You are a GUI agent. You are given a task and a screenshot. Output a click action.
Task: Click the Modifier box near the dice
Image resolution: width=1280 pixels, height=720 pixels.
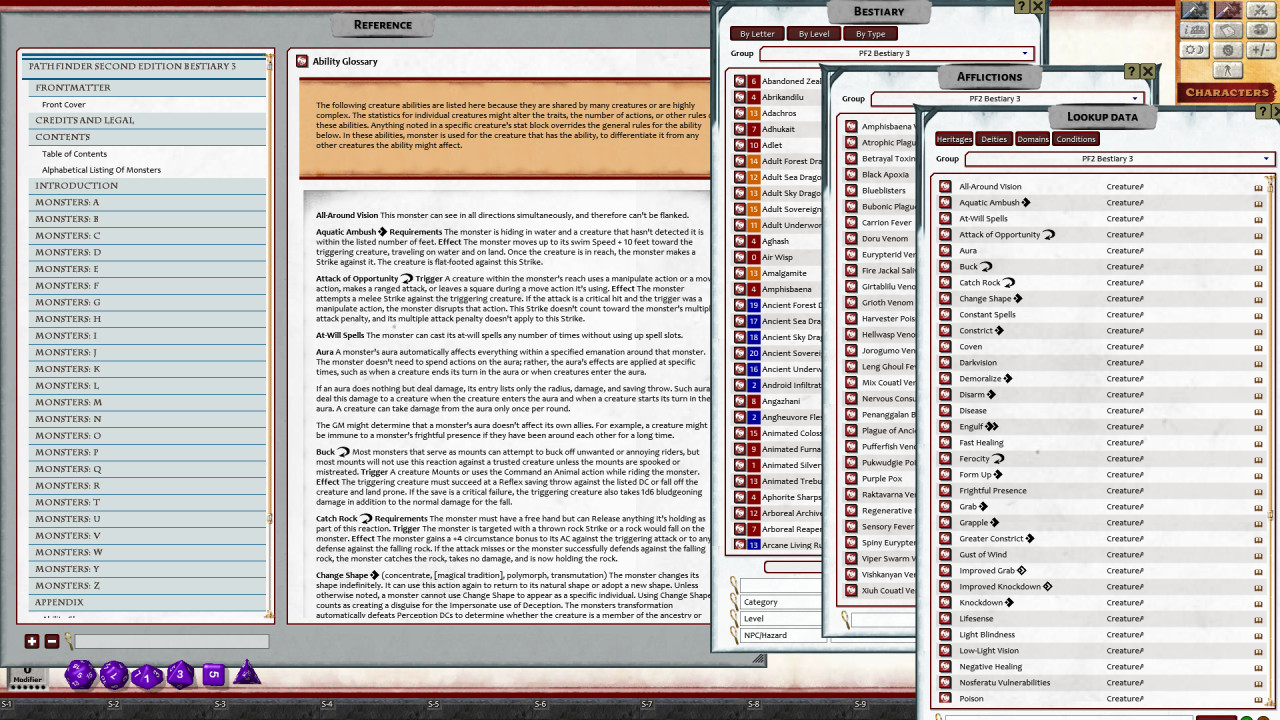pyautogui.click(x=27, y=676)
